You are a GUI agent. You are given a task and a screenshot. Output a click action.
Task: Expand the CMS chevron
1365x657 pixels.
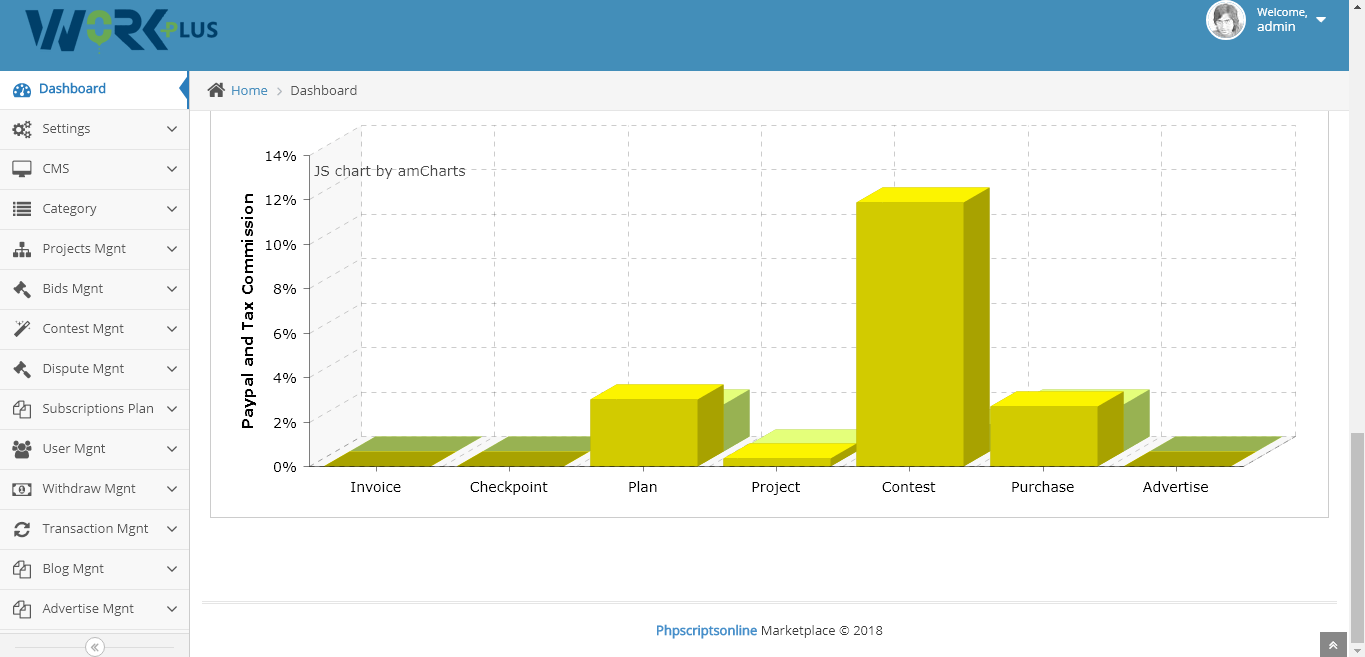coord(172,169)
